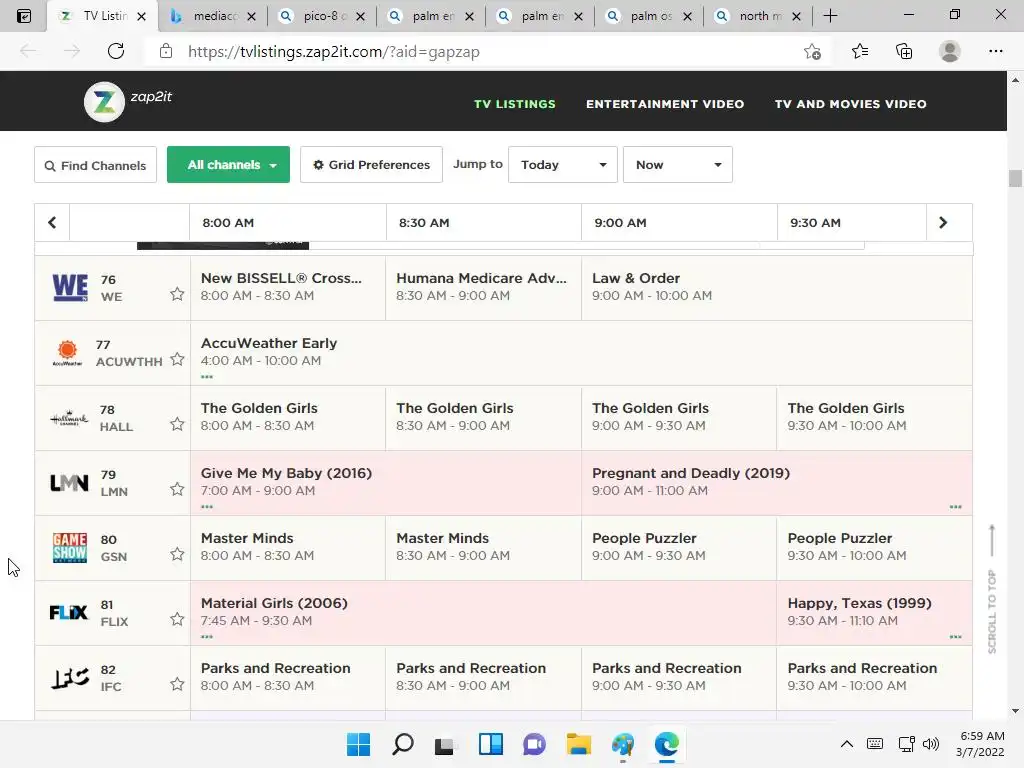
Task: Favorite the GSN channel star
Action: 177,554
